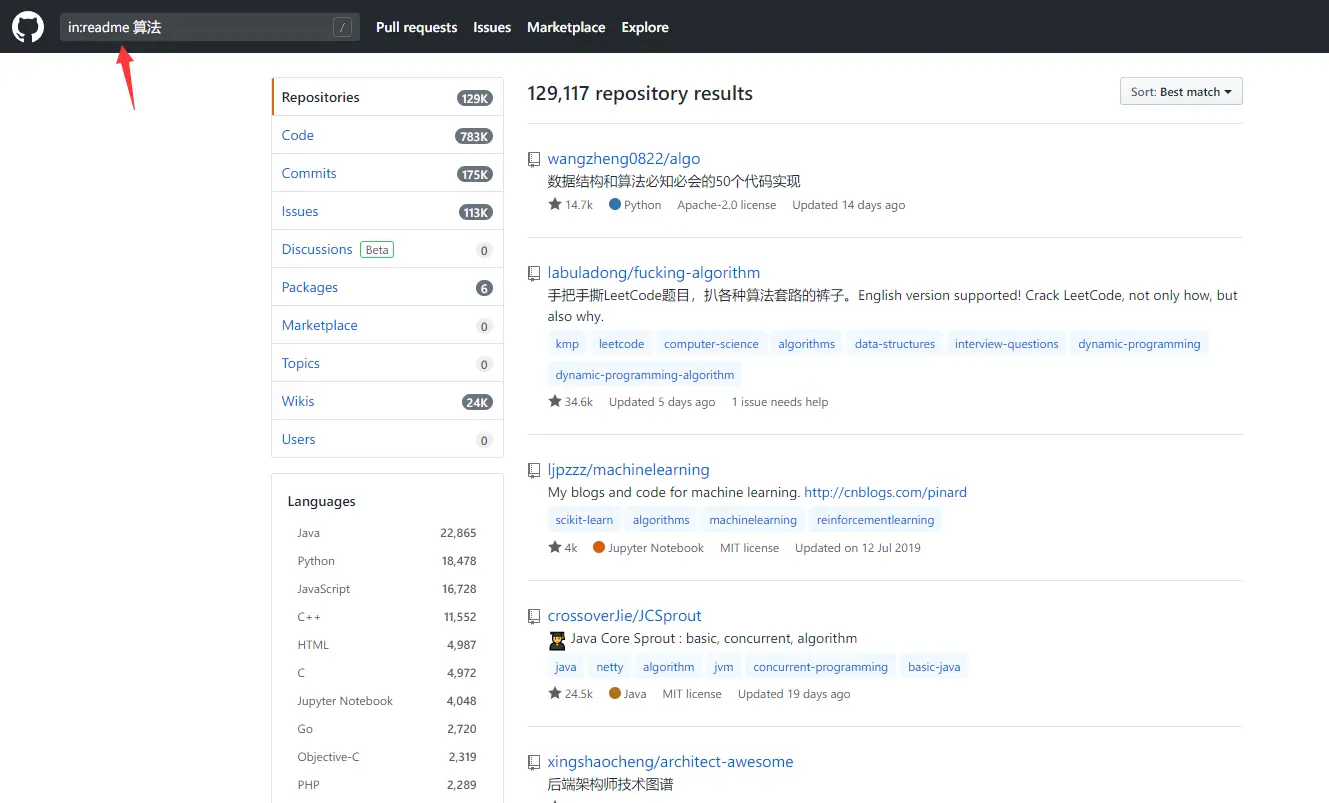This screenshot has width=1329, height=803.
Task: Select the Repositories results category
Action: coord(387,97)
